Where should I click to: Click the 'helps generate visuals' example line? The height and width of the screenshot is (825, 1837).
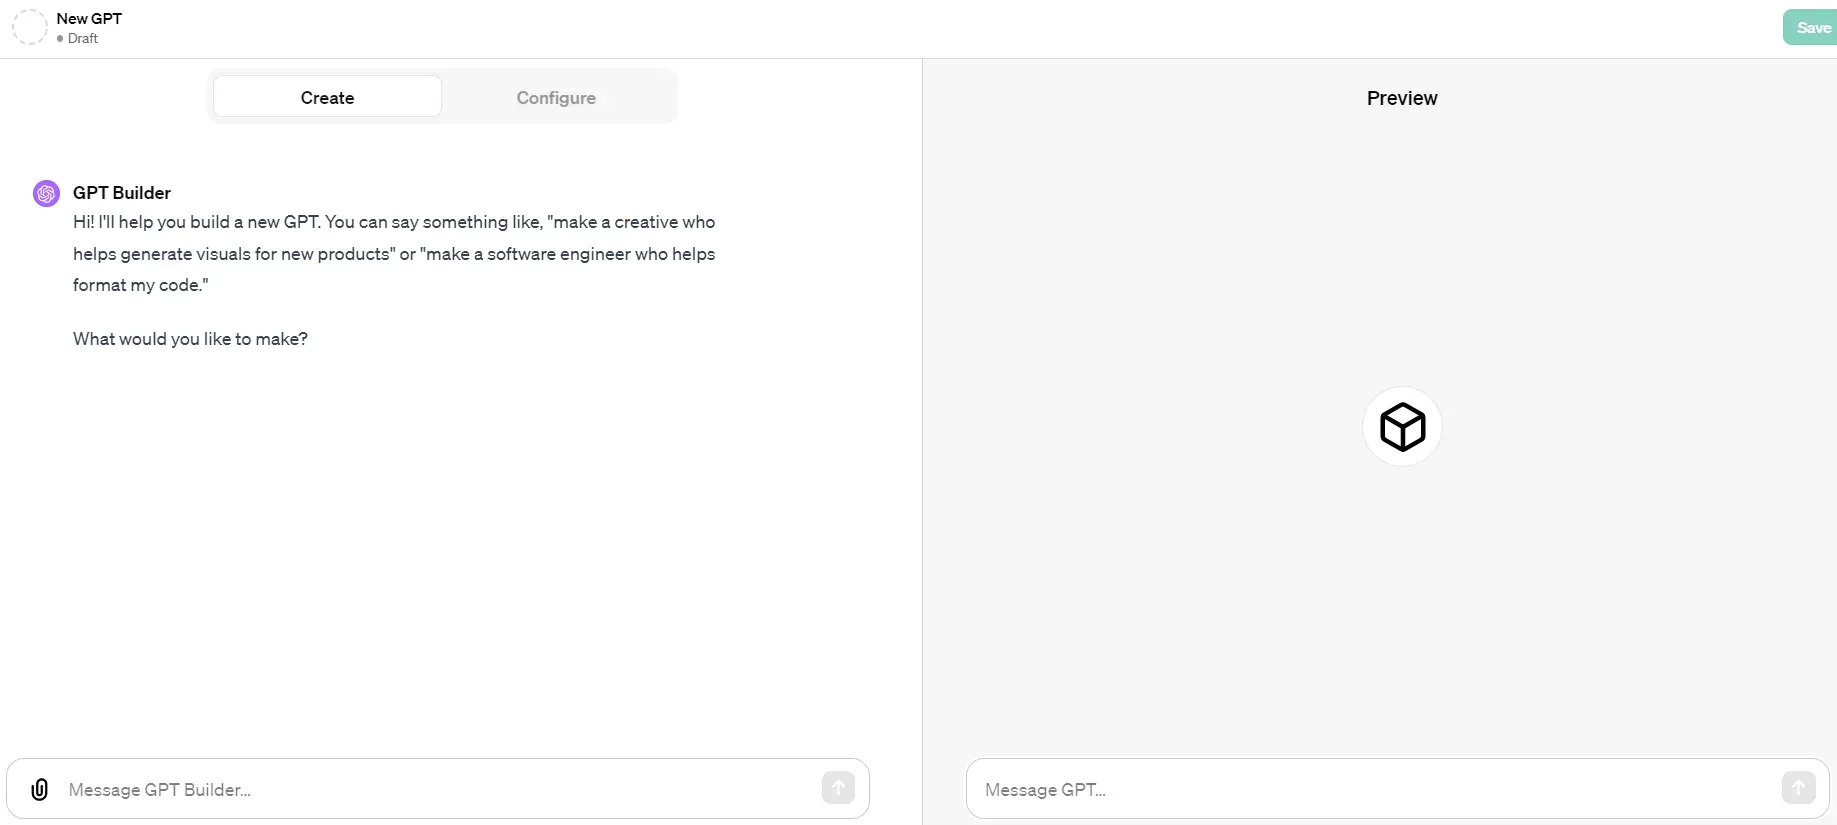click(x=394, y=254)
